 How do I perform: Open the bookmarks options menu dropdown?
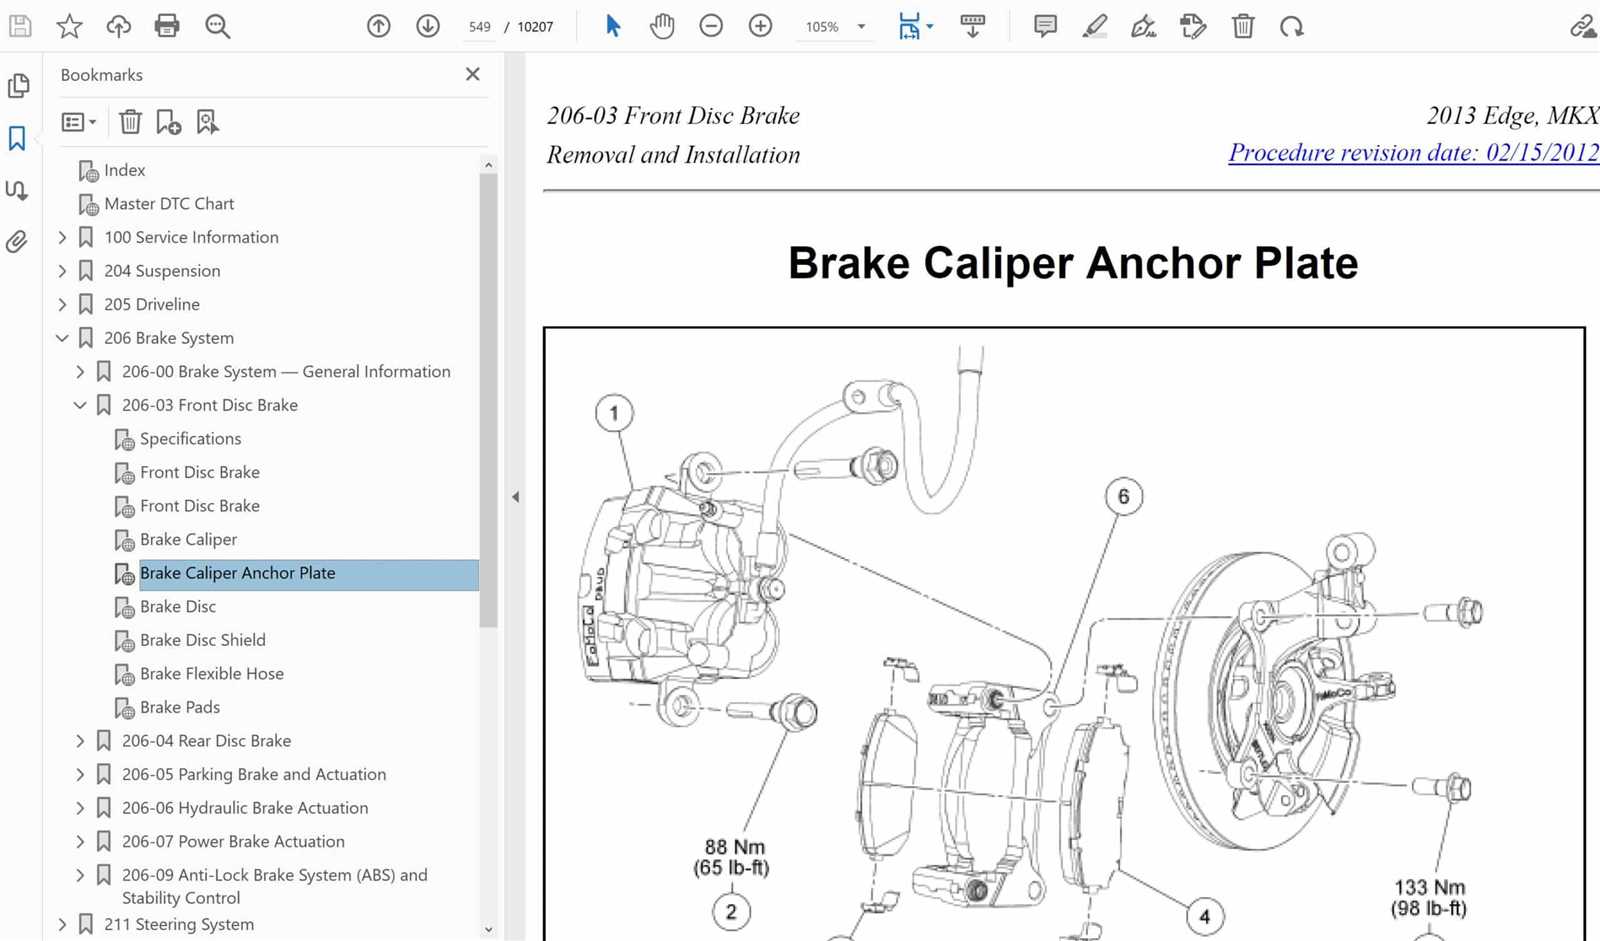tap(78, 122)
